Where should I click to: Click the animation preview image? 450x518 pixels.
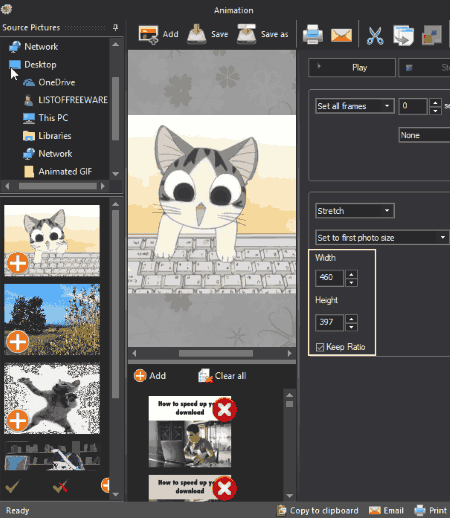(212, 204)
